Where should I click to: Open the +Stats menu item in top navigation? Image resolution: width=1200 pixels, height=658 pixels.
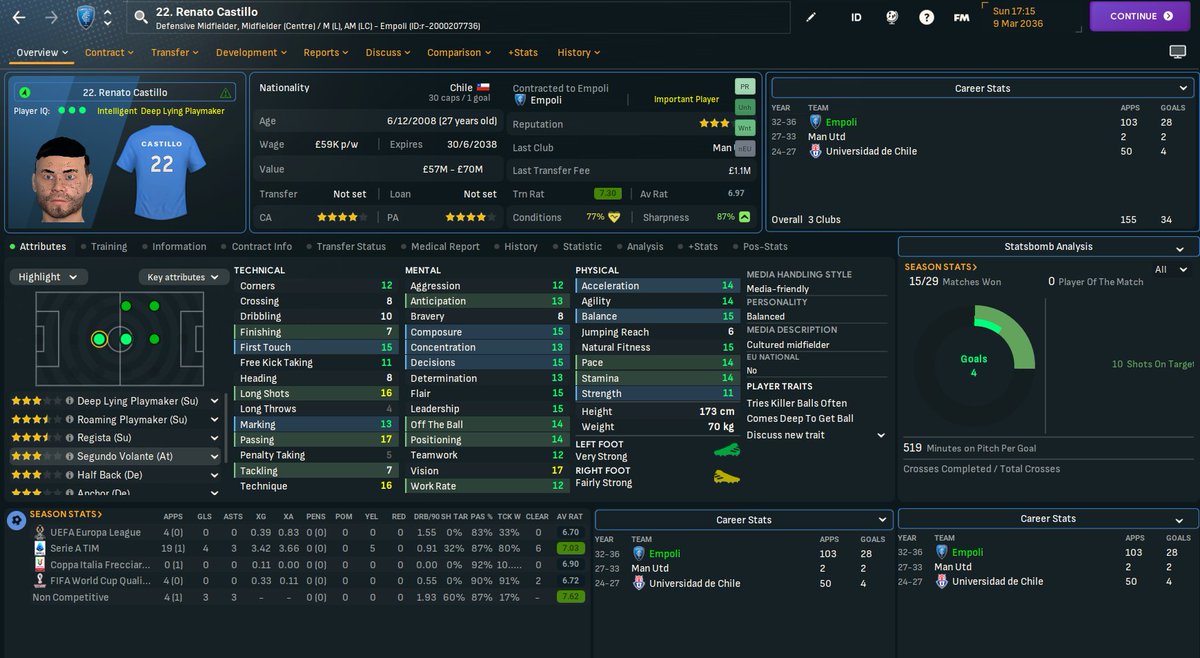point(522,52)
